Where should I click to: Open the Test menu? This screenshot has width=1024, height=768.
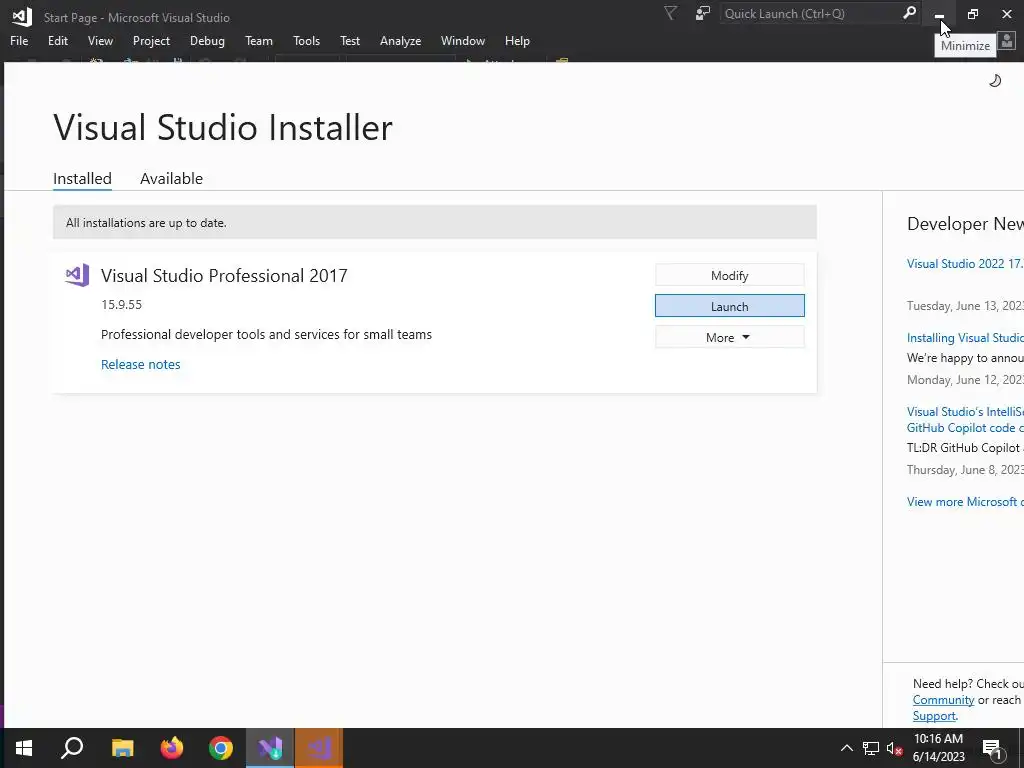[349, 40]
